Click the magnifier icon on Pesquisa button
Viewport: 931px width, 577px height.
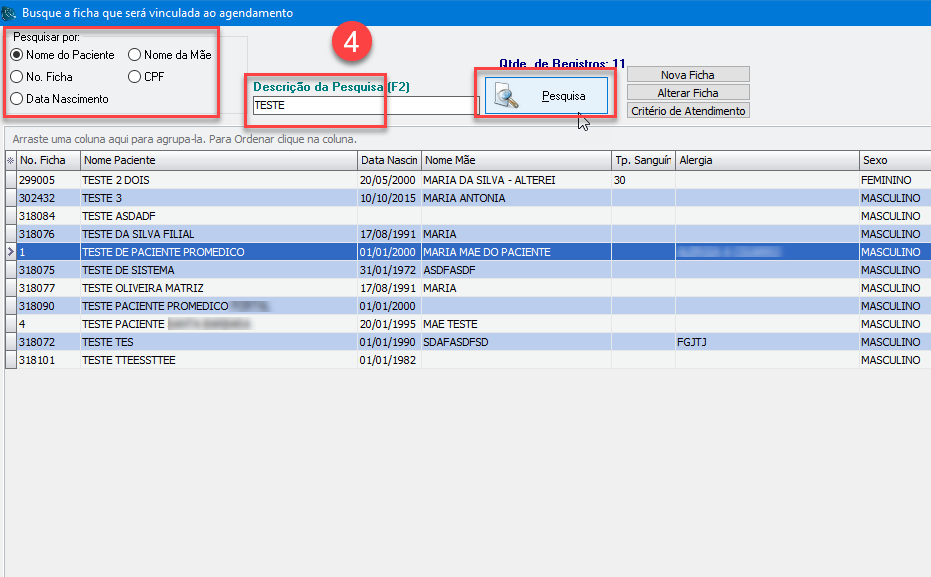[507, 96]
